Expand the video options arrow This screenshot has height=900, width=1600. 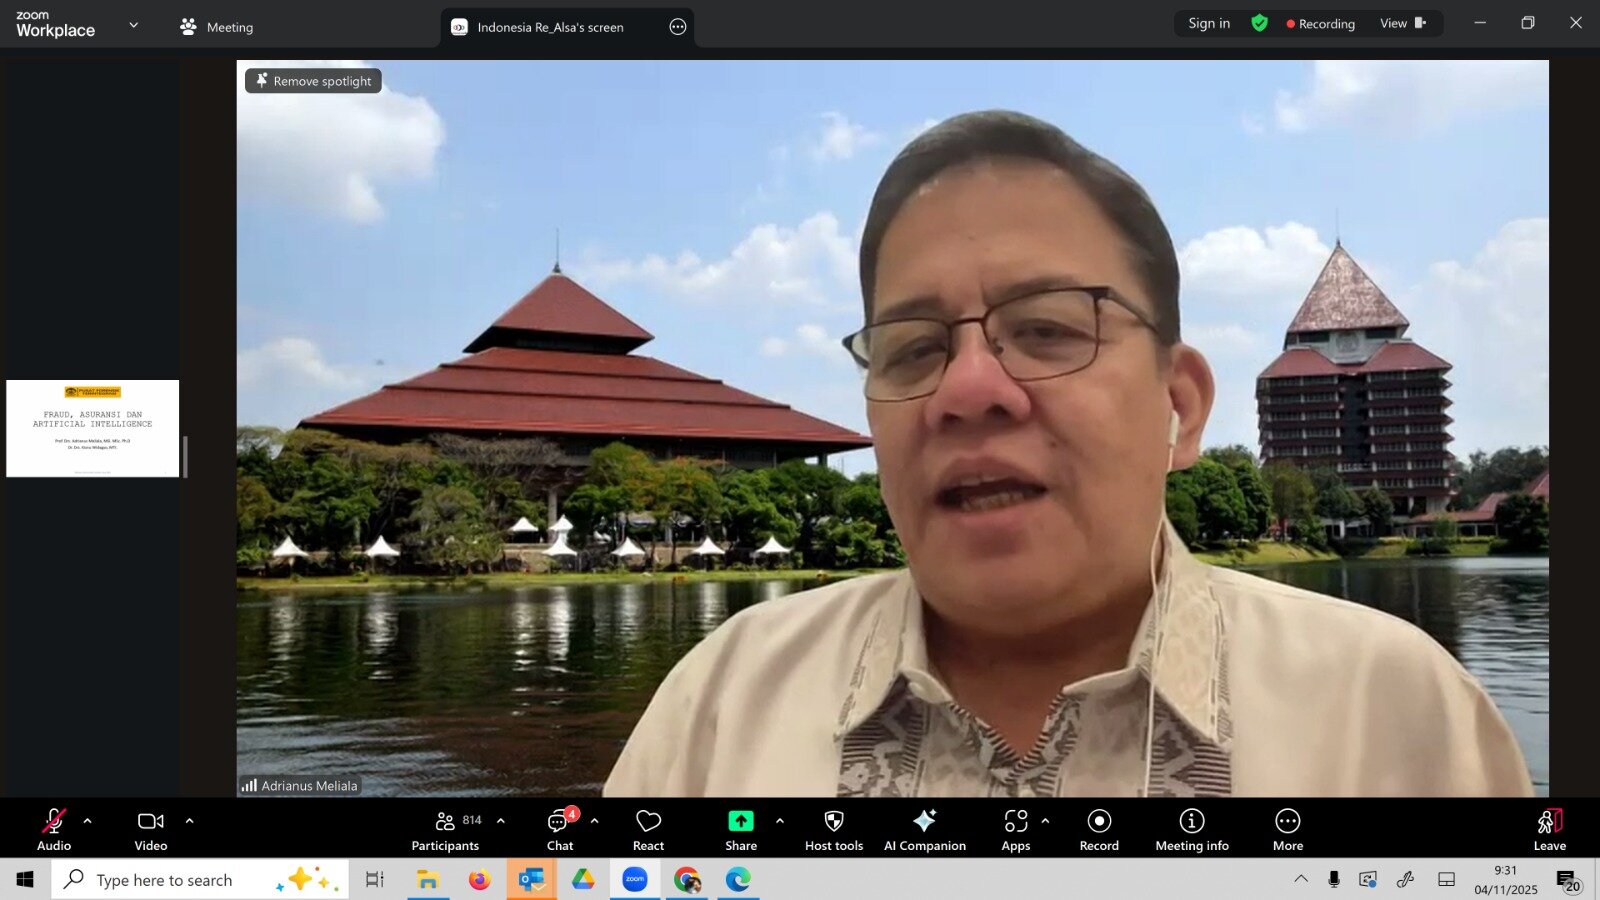[x=189, y=821]
